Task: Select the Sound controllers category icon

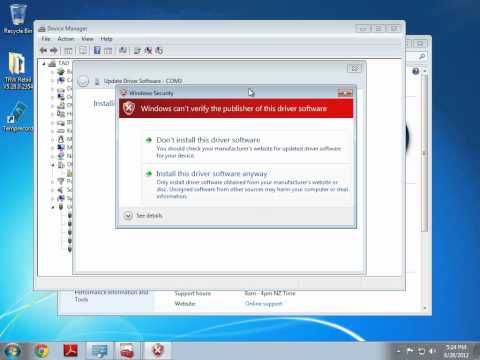Action: click(x=61, y=190)
